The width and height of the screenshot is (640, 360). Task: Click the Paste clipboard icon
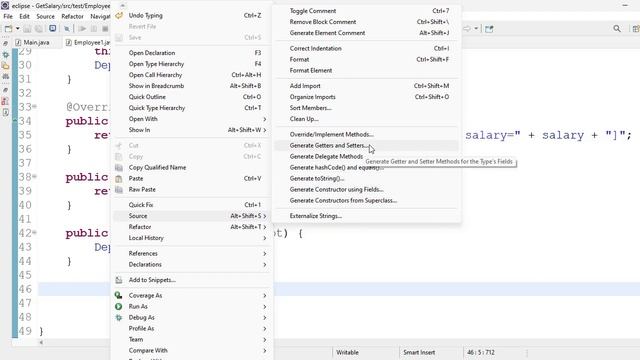[x=119, y=179]
